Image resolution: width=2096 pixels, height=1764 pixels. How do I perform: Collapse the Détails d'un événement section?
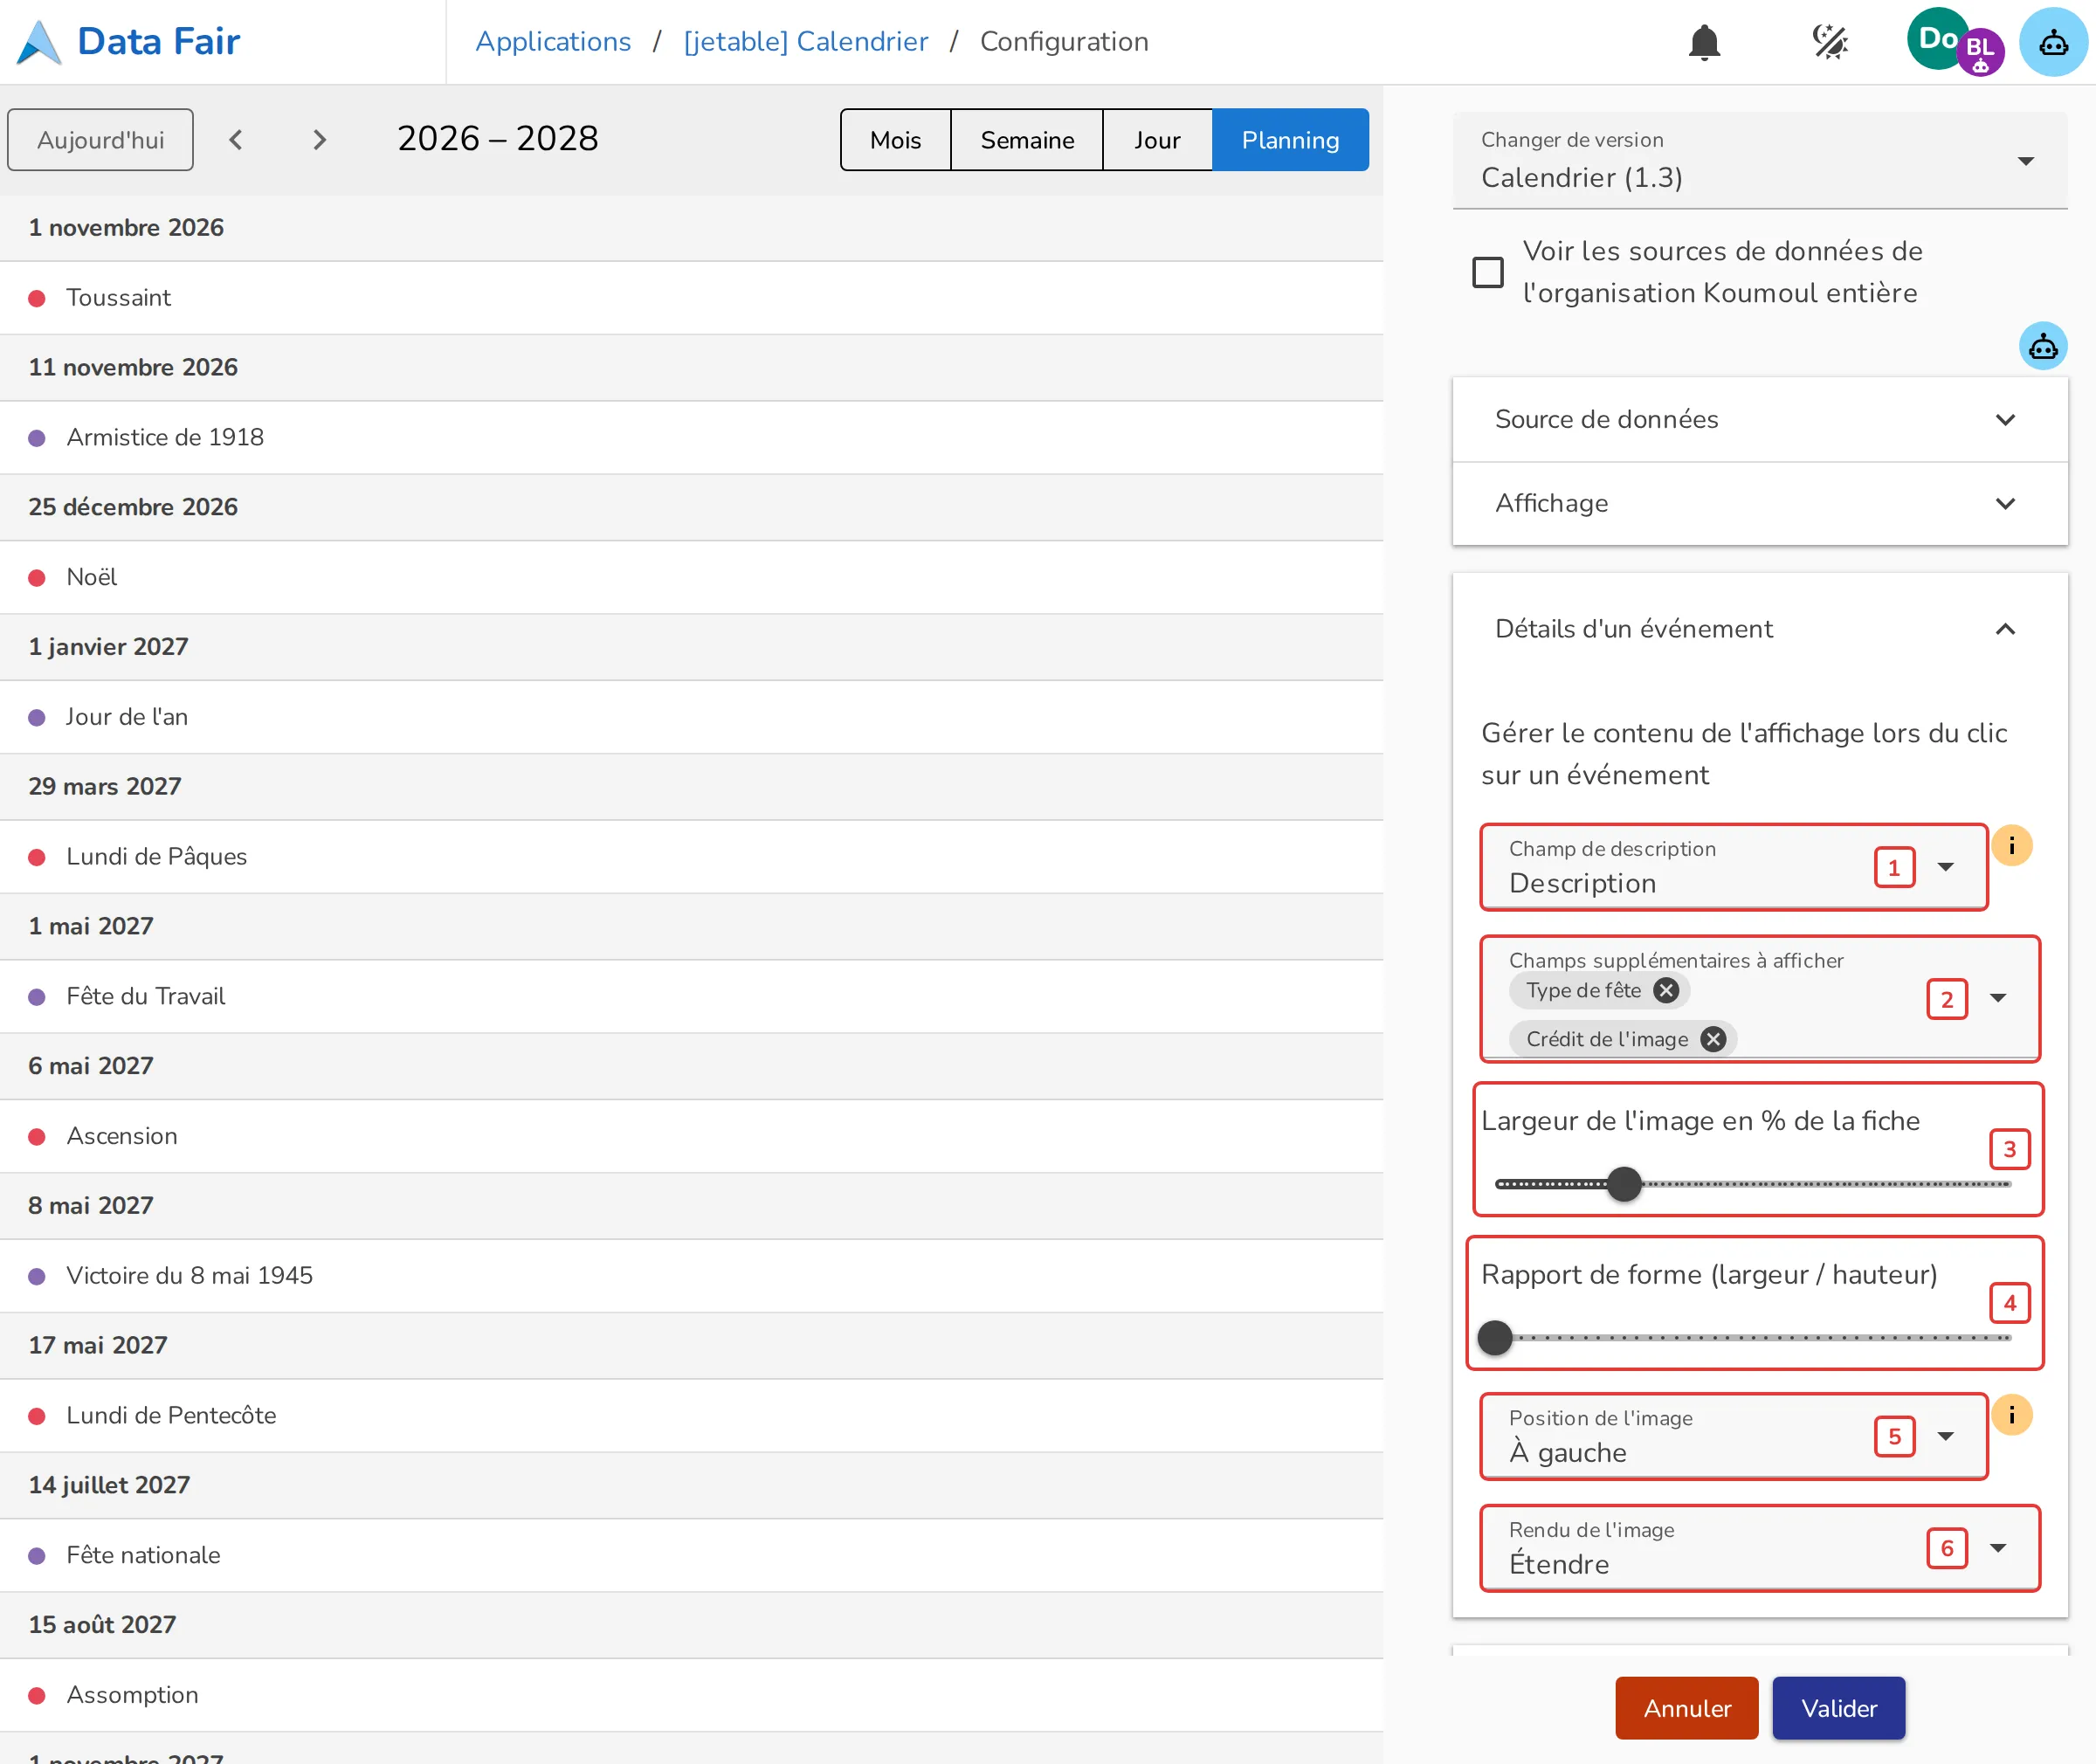click(x=1760, y=629)
